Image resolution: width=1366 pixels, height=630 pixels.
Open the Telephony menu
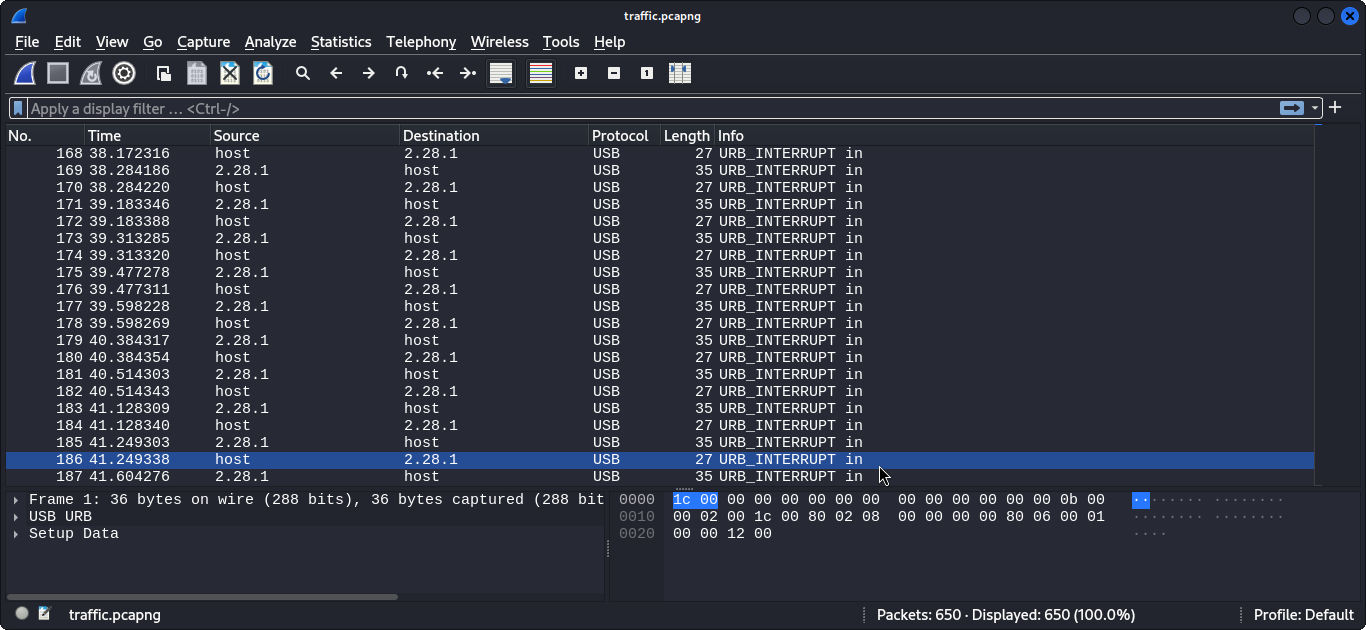[x=421, y=42]
